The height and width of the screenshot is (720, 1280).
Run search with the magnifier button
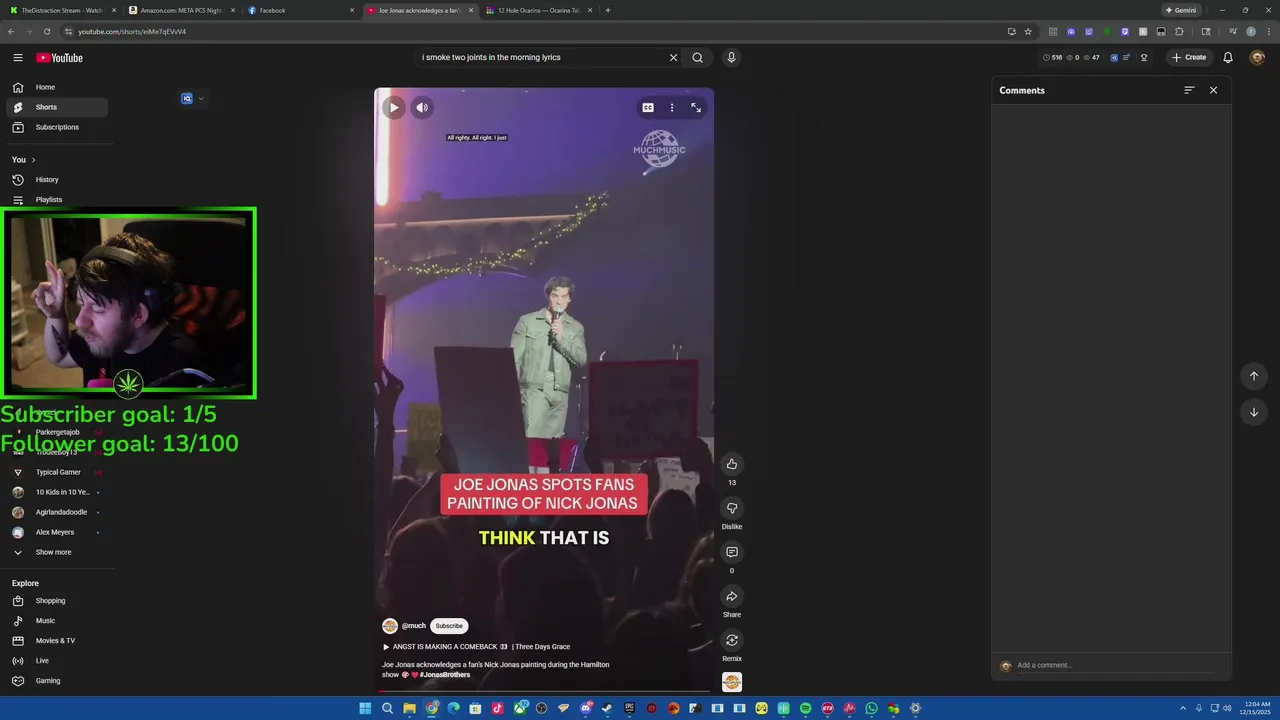tap(697, 58)
